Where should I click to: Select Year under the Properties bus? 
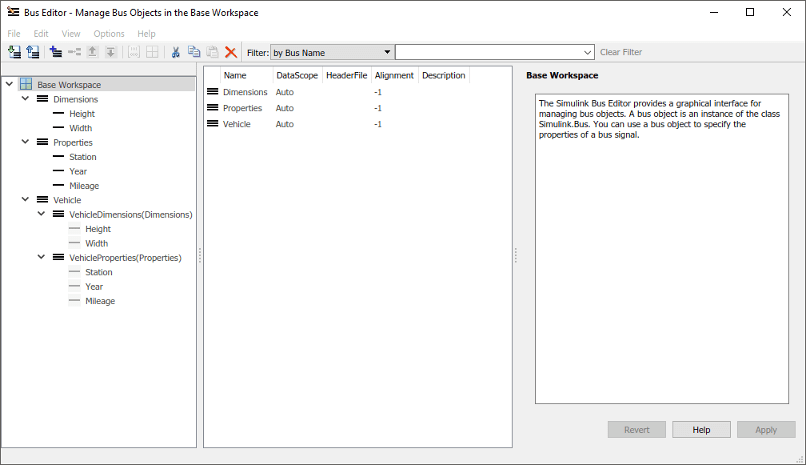tap(78, 171)
